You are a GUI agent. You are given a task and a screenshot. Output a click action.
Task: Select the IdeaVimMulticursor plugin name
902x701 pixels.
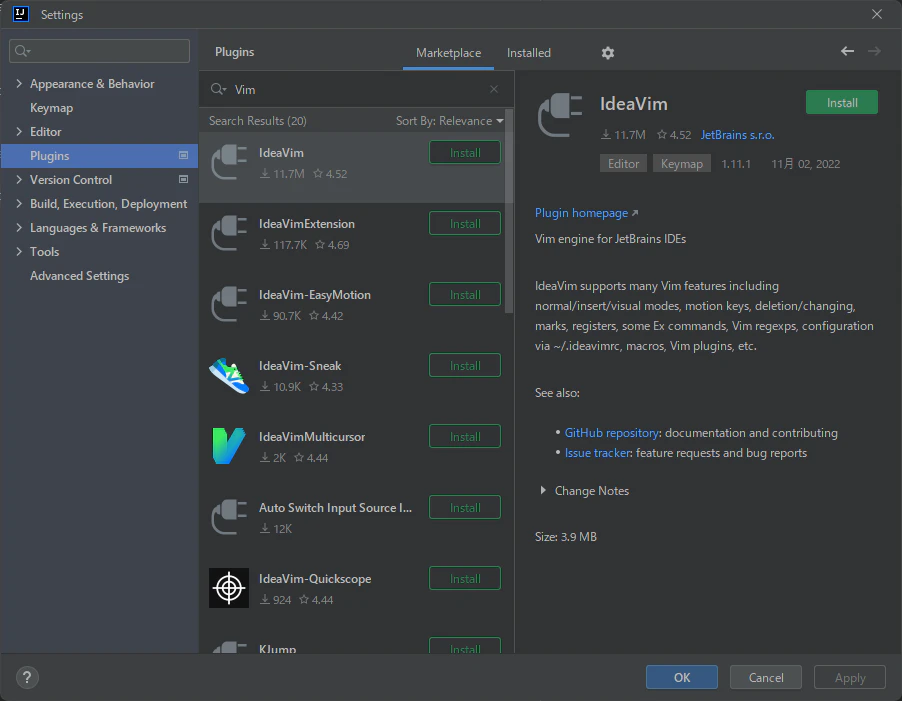[312, 436]
